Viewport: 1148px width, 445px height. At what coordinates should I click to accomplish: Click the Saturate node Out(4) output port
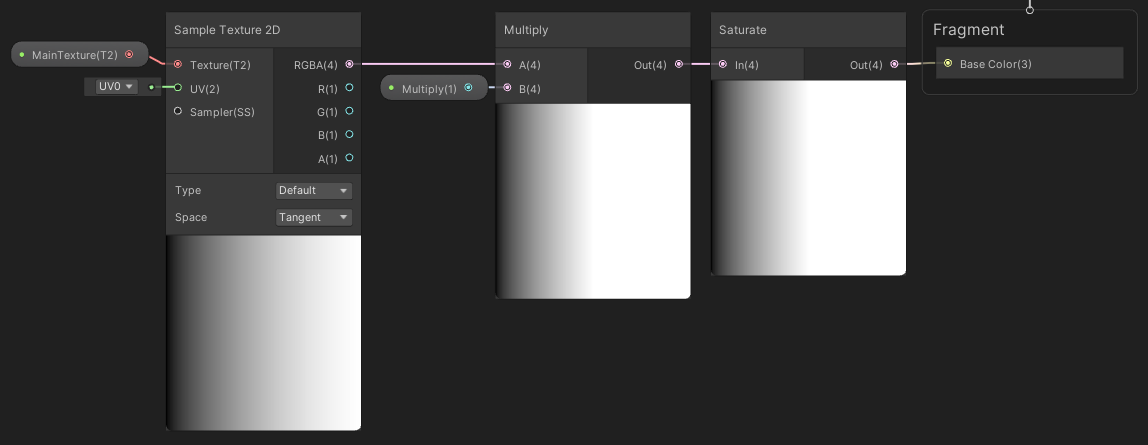pos(894,64)
